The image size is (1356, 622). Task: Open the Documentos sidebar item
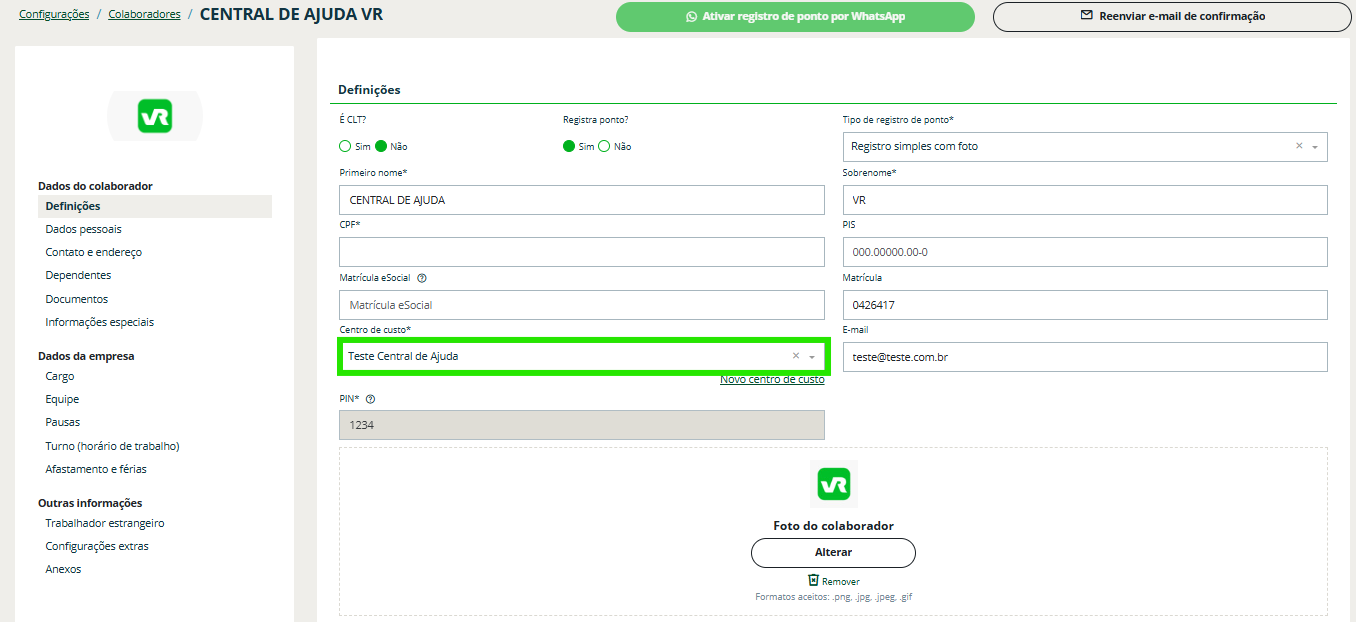click(76, 299)
